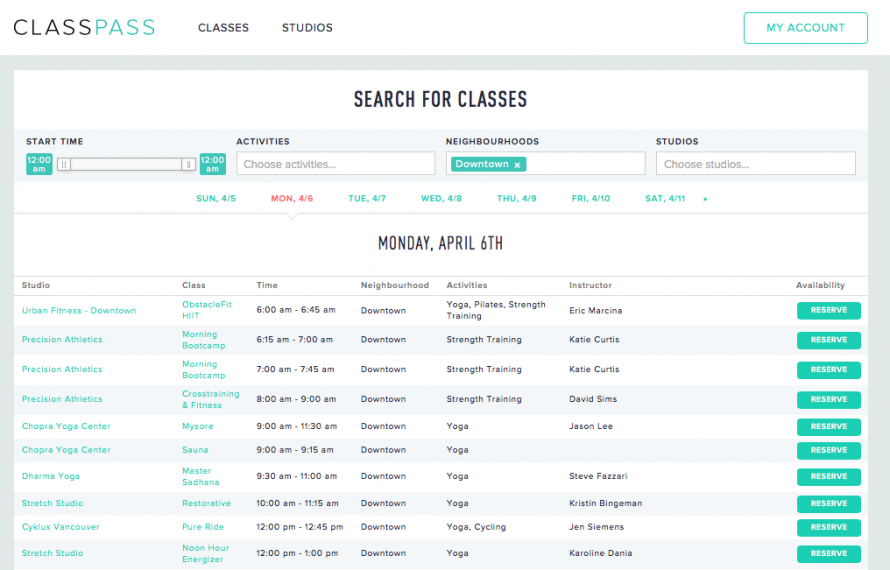This screenshot has width=890, height=570.
Task: Reserve the ObstacleFit HIIT class
Action: tap(829, 311)
